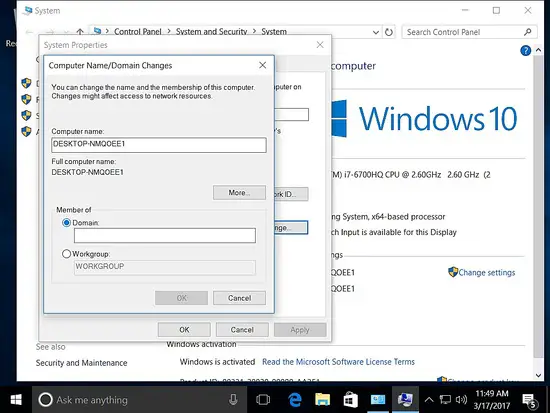Click Apply in System Properties window
This screenshot has width=550, height=413.
tap(300, 330)
